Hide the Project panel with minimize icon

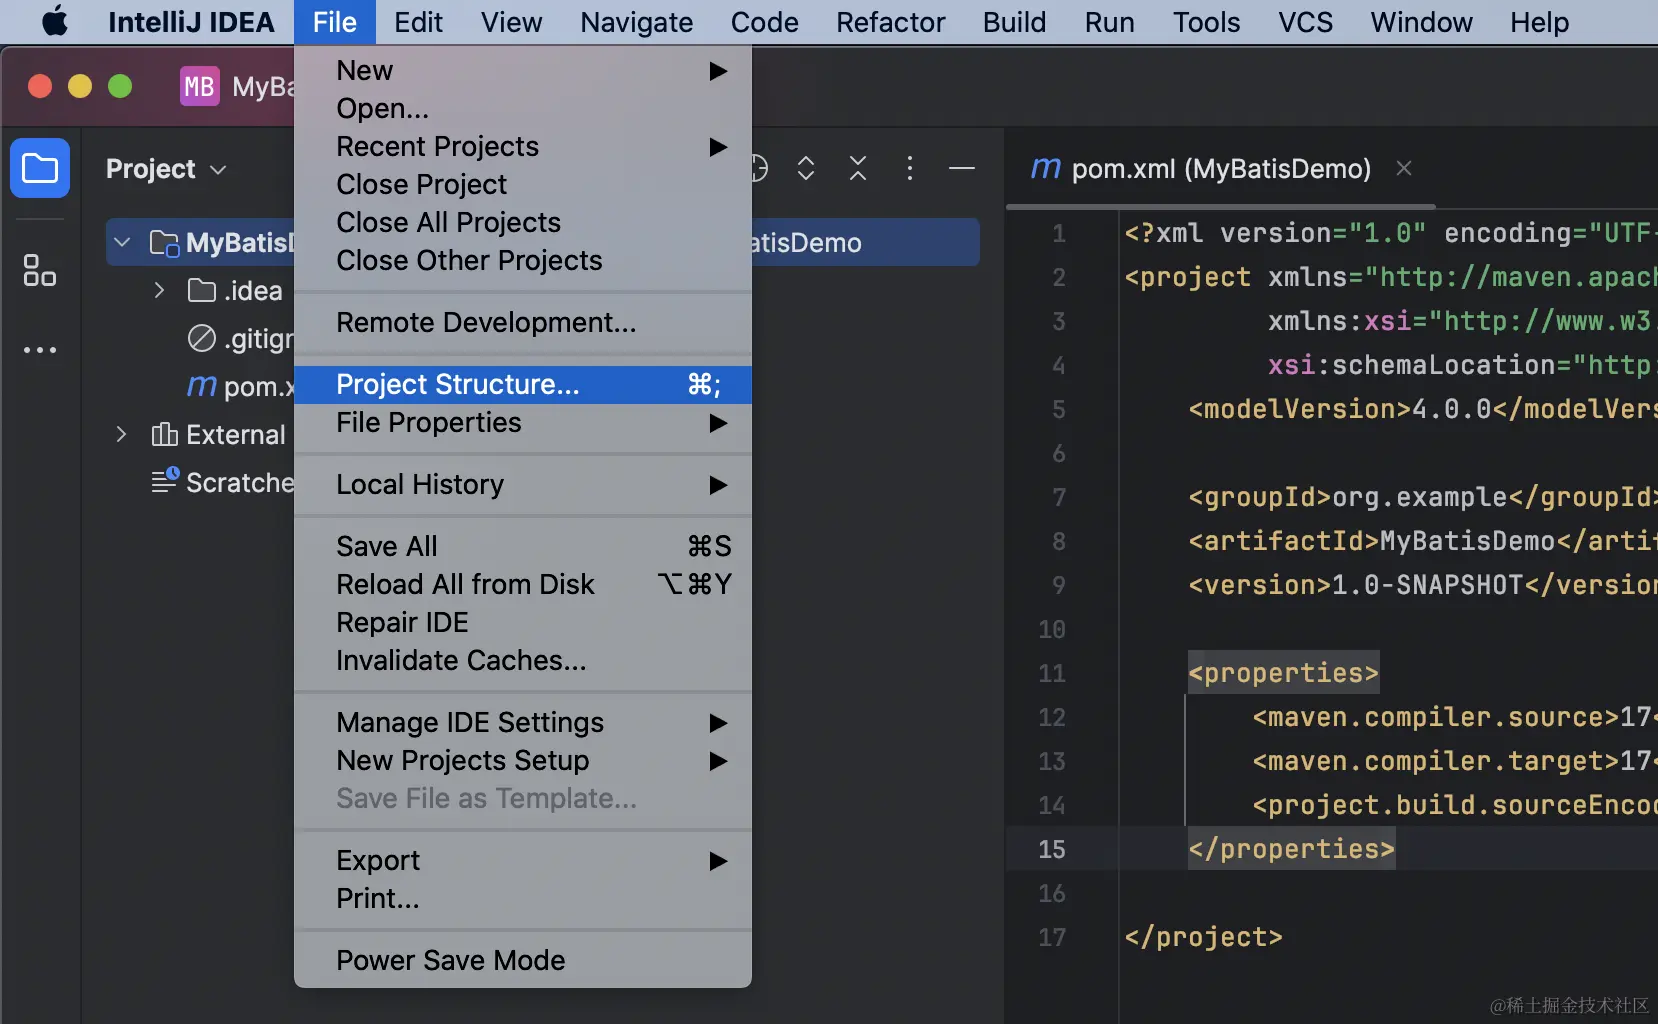coord(962,168)
